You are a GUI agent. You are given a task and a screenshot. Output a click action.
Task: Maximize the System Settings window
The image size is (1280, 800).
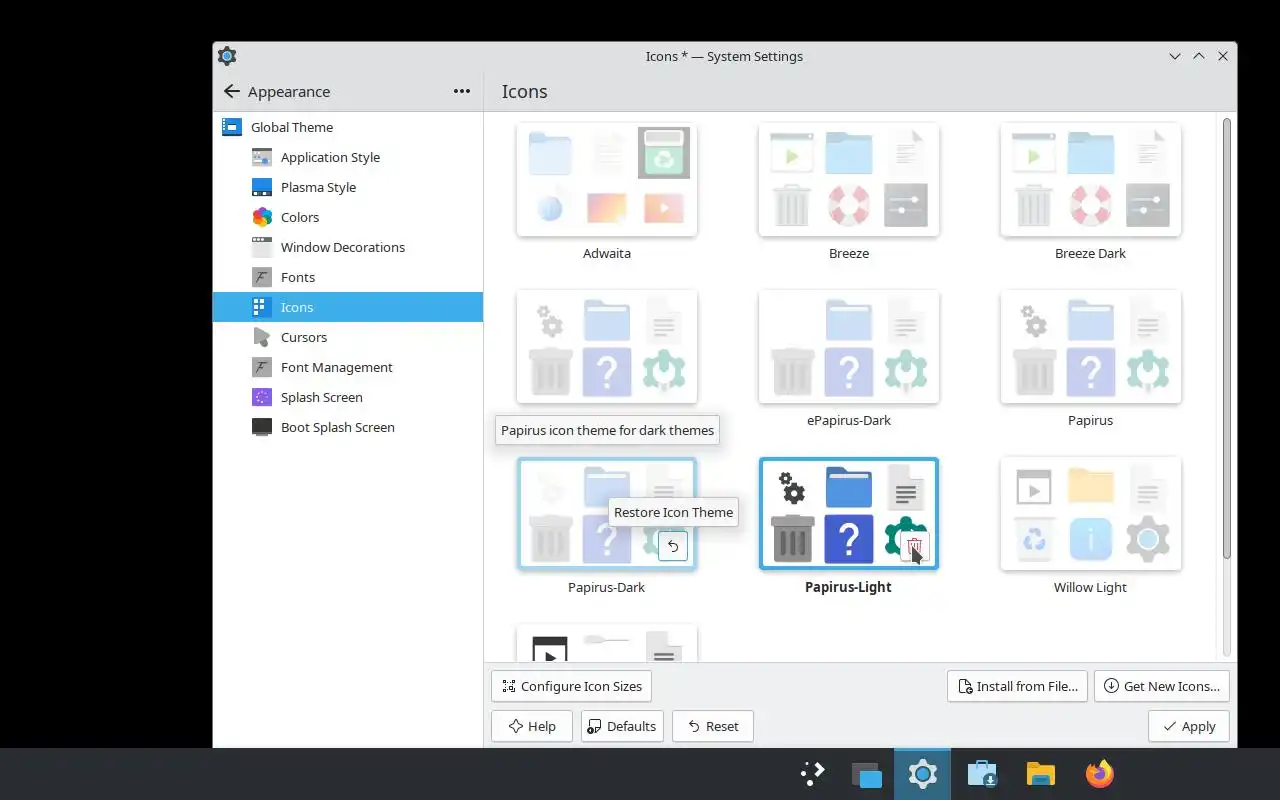tap(1199, 56)
